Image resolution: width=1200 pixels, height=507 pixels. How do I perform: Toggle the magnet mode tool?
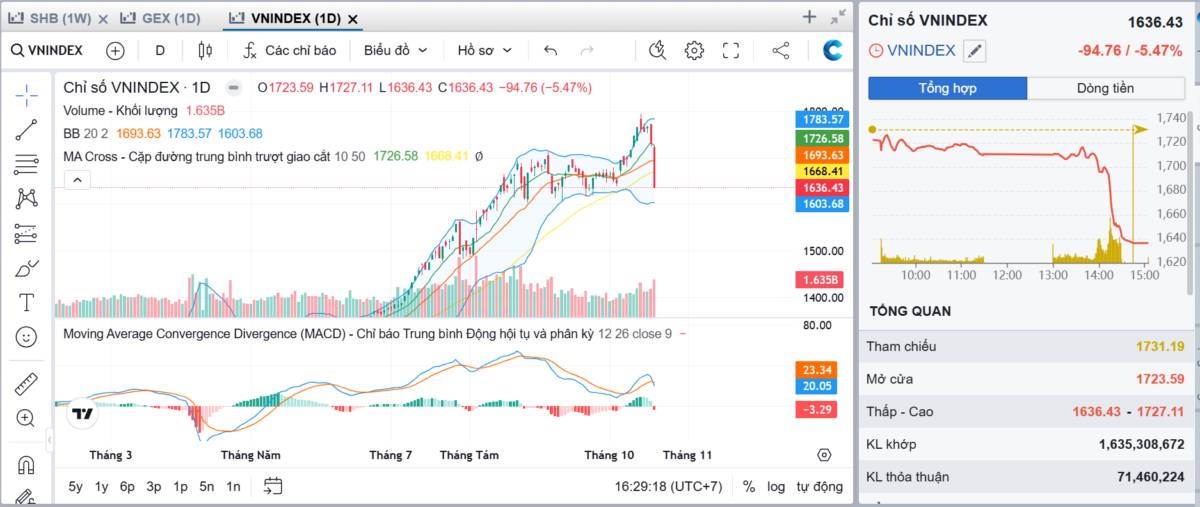[x=27, y=464]
